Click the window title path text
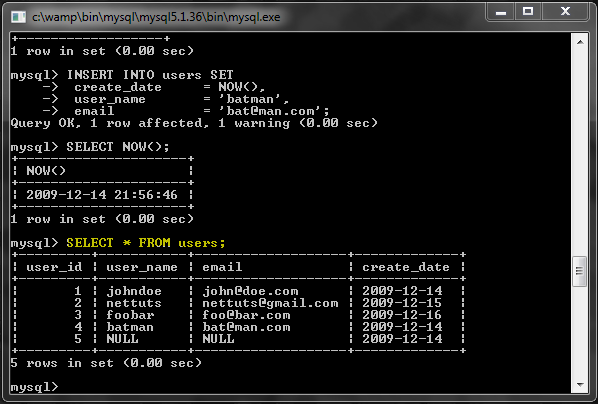The height and width of the screenshot is (404, 598). [156, 17]
